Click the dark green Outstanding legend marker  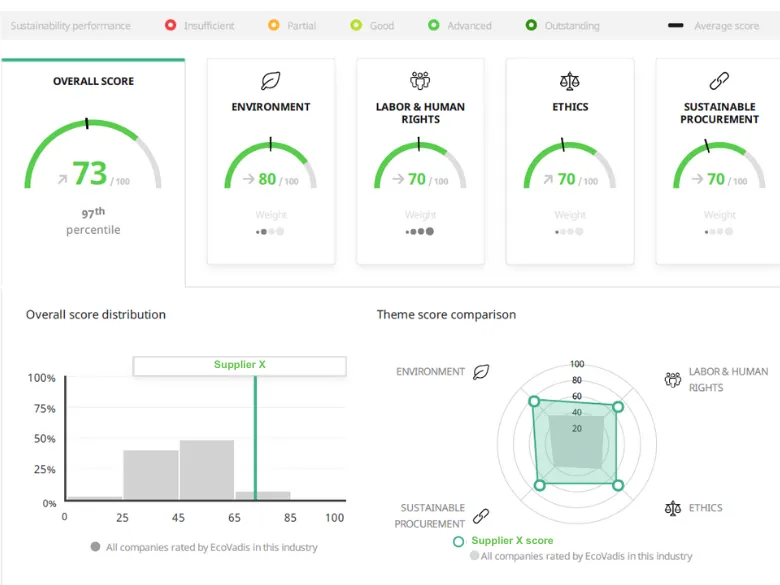(531, 25)
